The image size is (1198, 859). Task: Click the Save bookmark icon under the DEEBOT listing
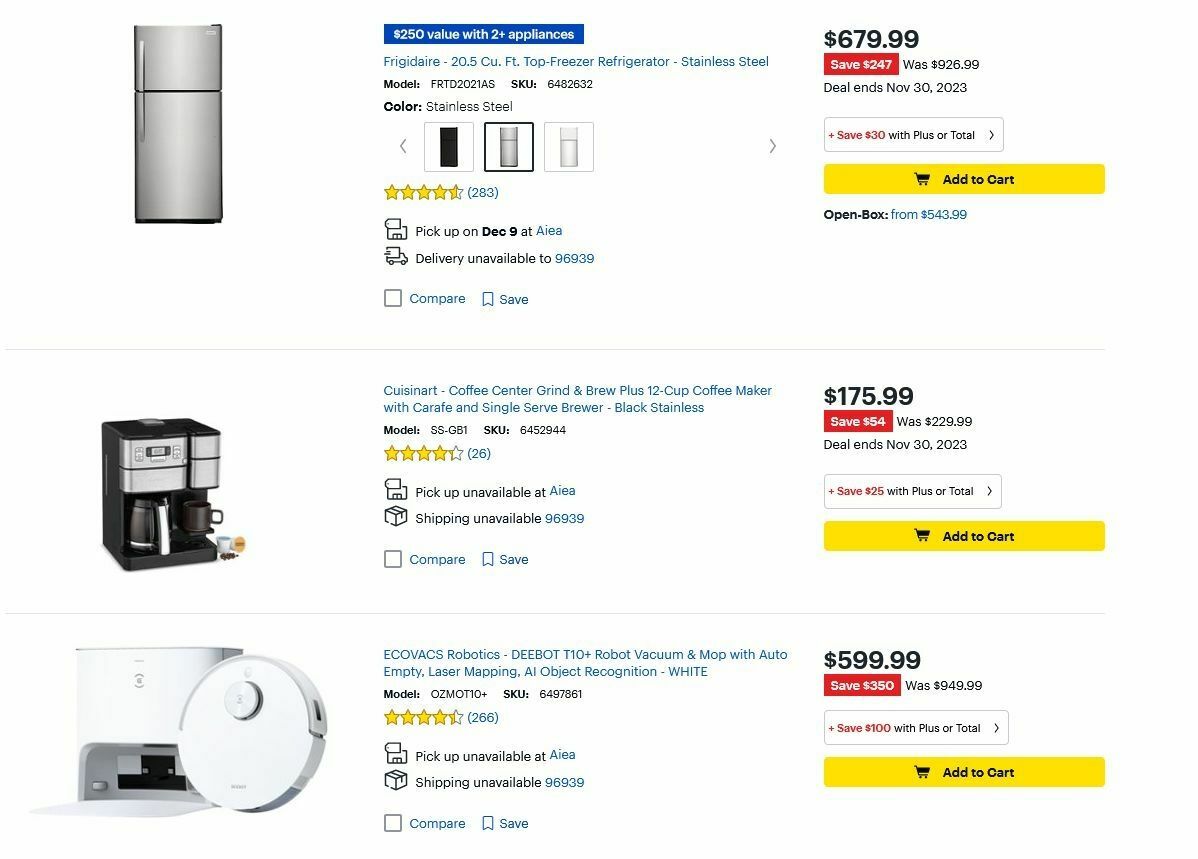pyautogui.click(x=488, y=822)
